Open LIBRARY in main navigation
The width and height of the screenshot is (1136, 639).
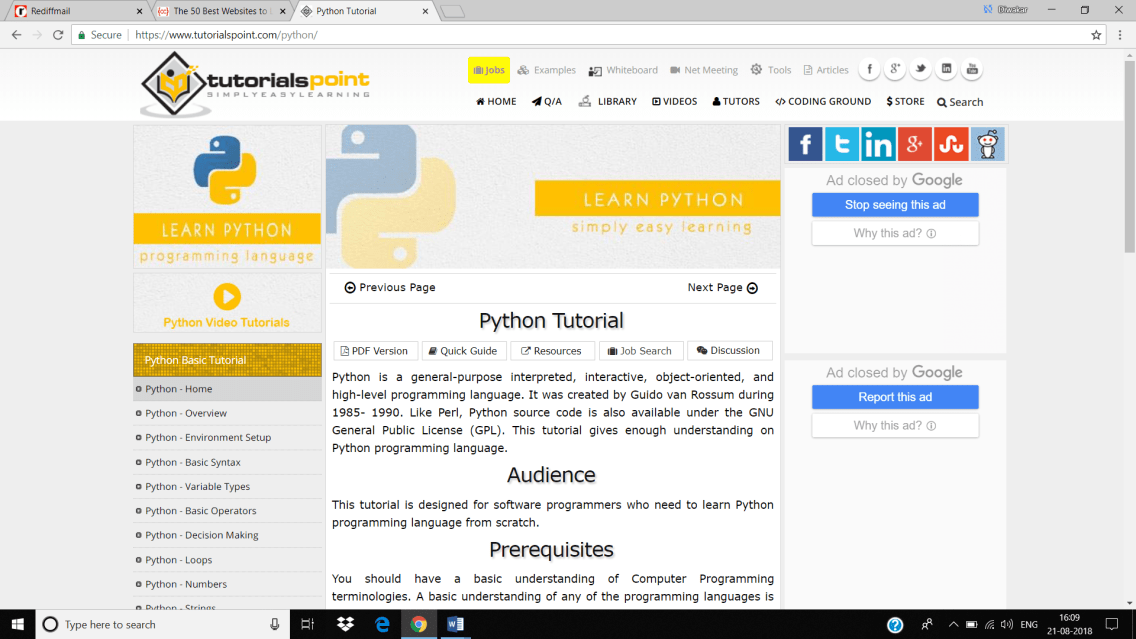coord(608,101)
